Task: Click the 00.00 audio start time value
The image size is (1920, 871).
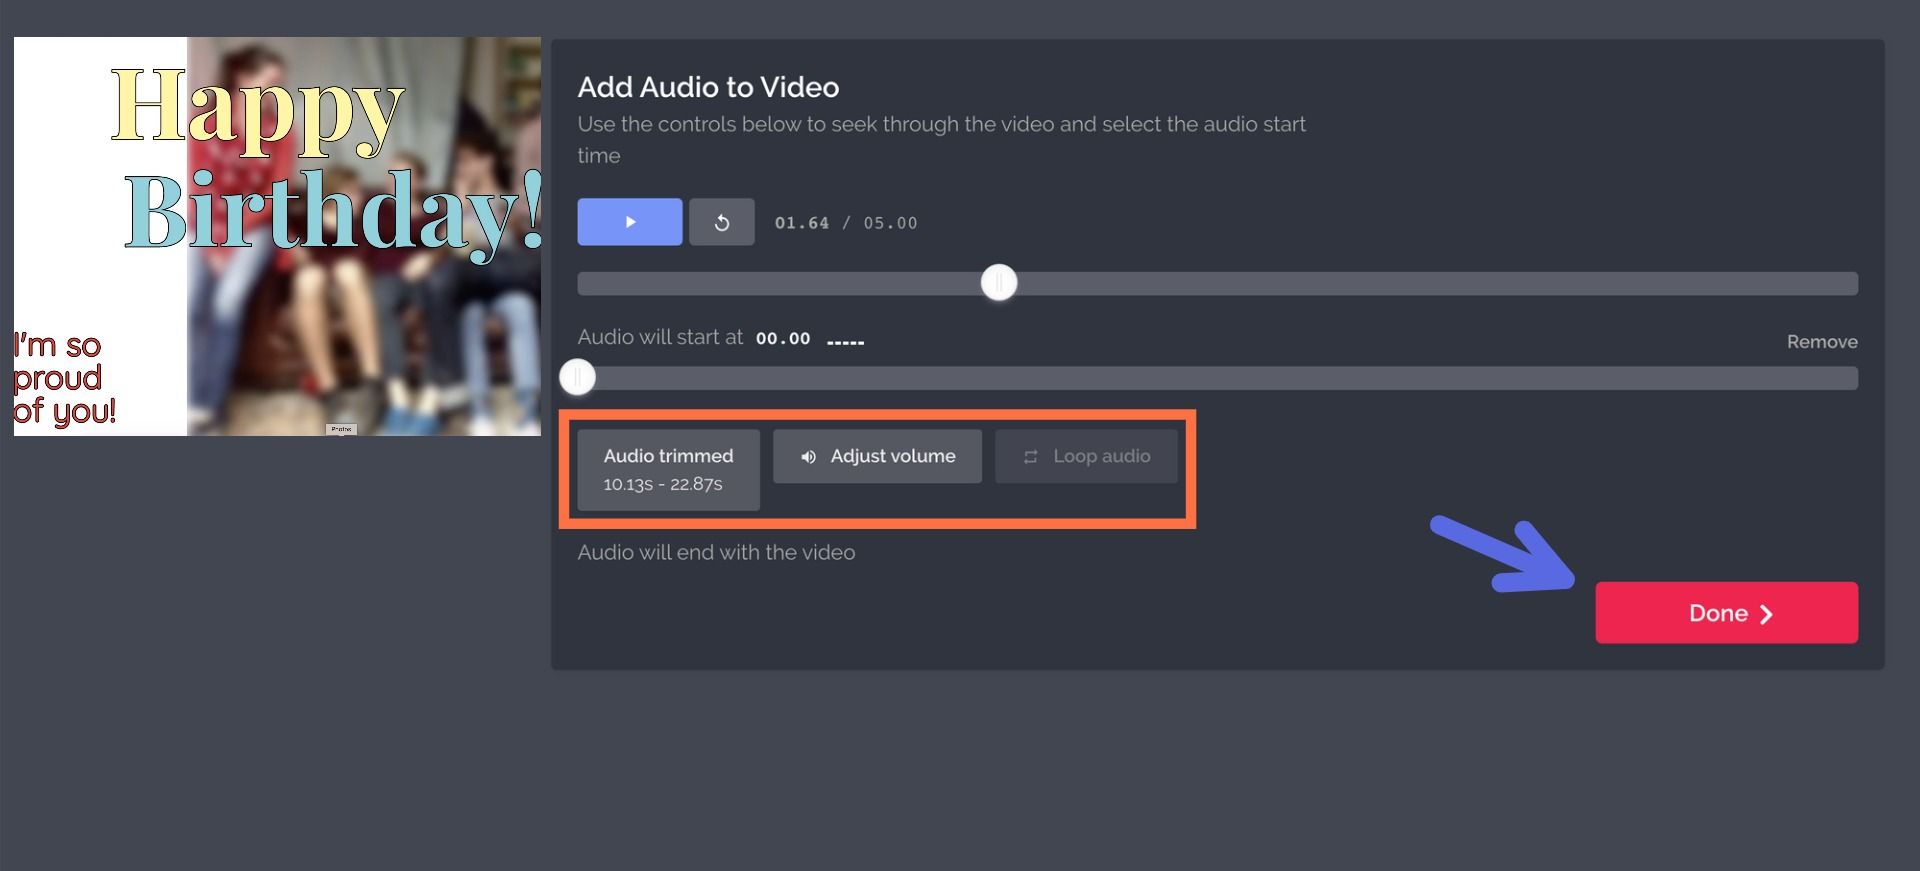Action: tap(782, 339)
